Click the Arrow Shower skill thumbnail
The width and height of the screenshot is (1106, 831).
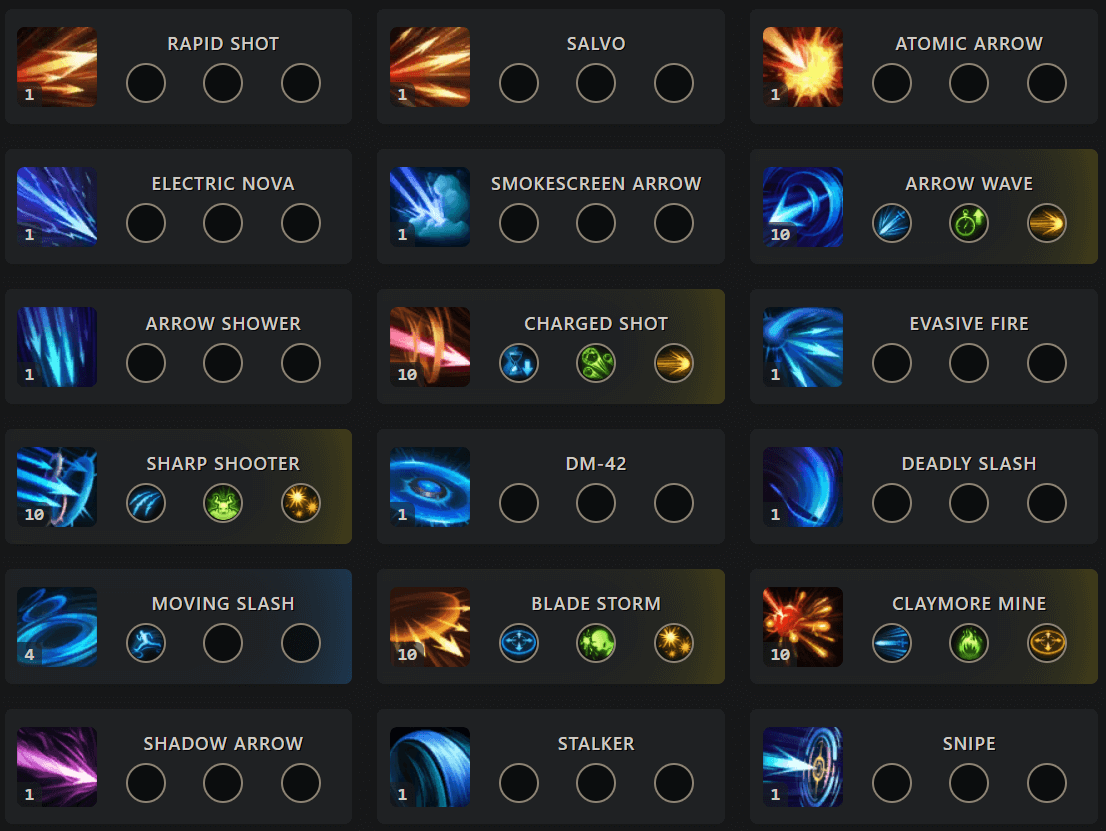click(x=57, y=347)
